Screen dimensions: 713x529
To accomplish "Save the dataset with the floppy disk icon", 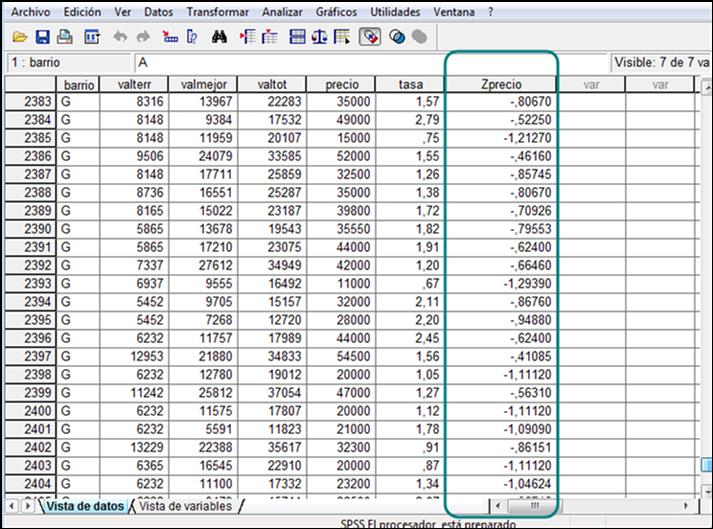I will (42, 37).
